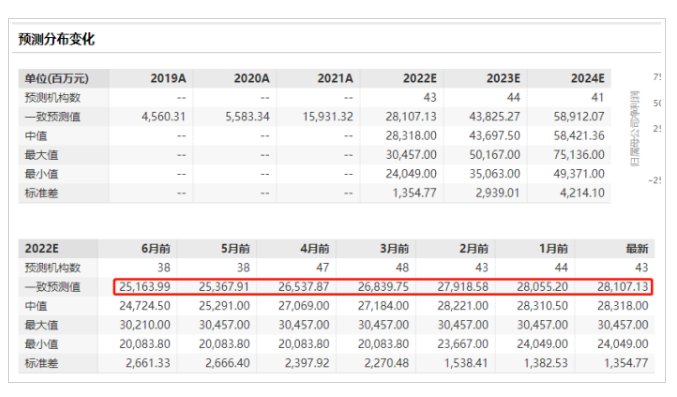Click the maximum value 75,136.00

(579, 155)
